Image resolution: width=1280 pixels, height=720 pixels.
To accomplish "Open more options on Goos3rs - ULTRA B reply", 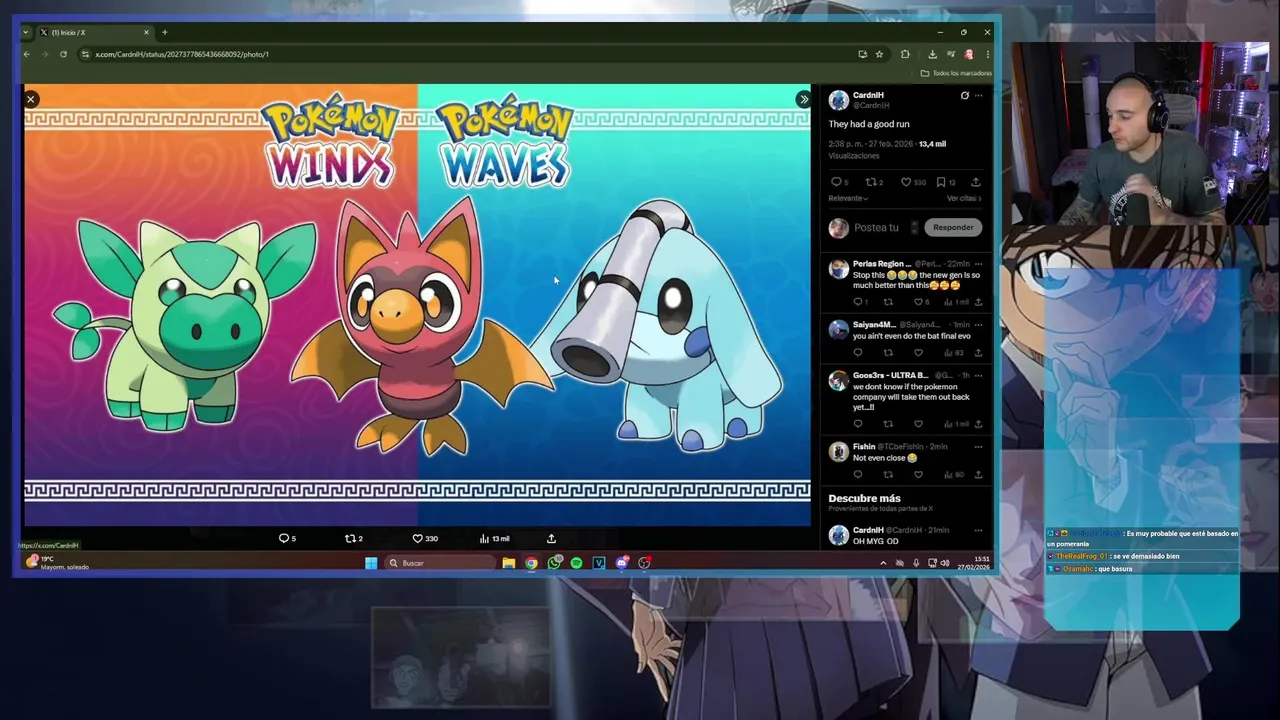I will coord(978,375).
